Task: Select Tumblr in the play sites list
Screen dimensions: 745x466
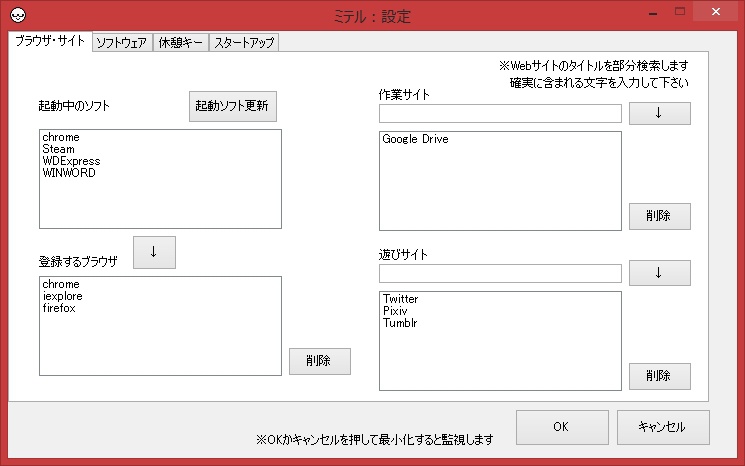Action: [400, 323]
